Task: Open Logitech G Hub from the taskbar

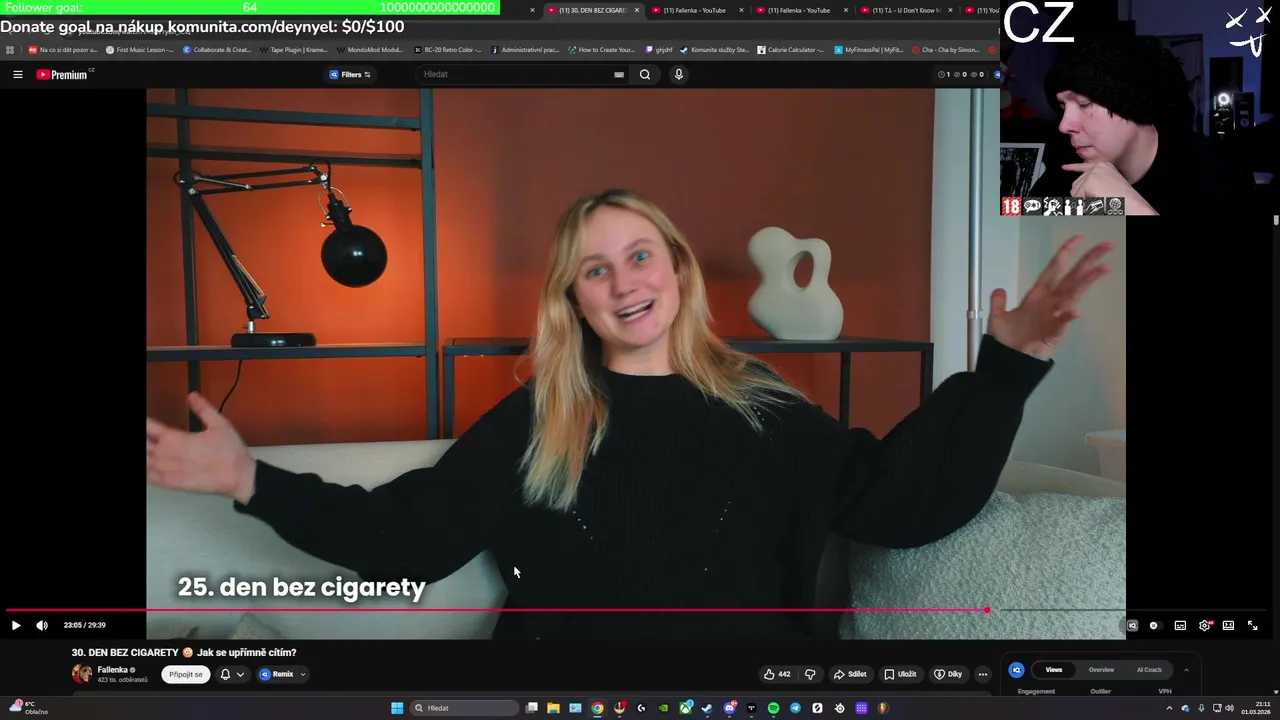Action: (641, 708)
